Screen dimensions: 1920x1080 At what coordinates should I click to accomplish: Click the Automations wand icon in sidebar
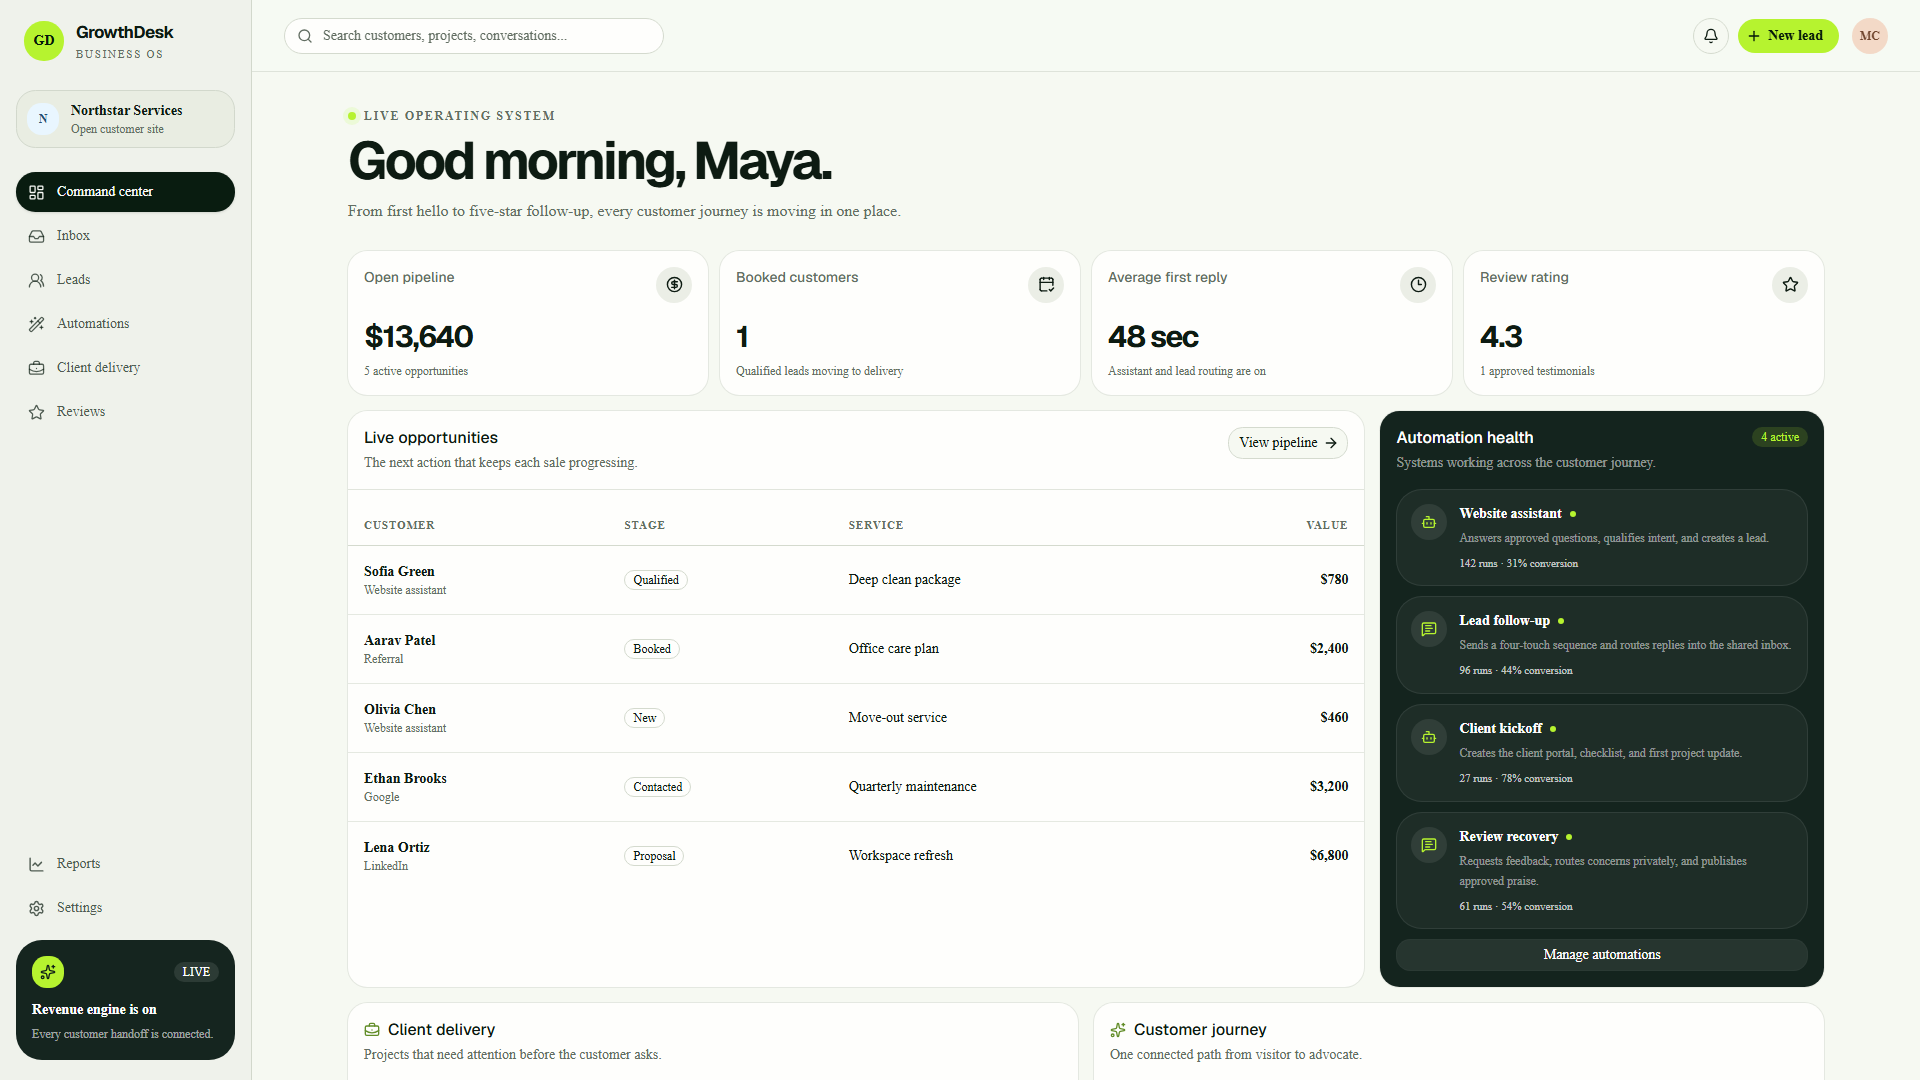coord(37,325)
